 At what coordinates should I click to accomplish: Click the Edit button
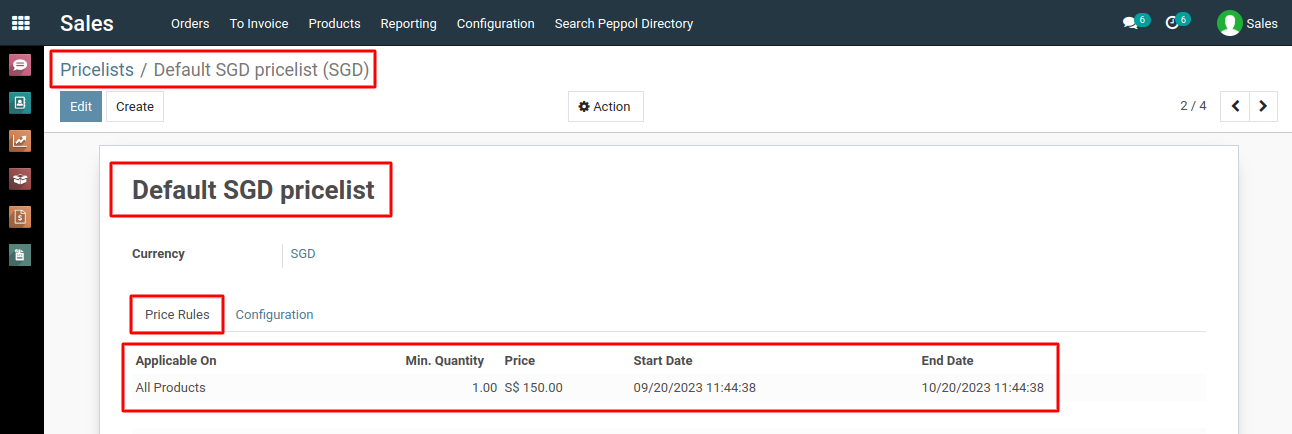coord(81,106)
